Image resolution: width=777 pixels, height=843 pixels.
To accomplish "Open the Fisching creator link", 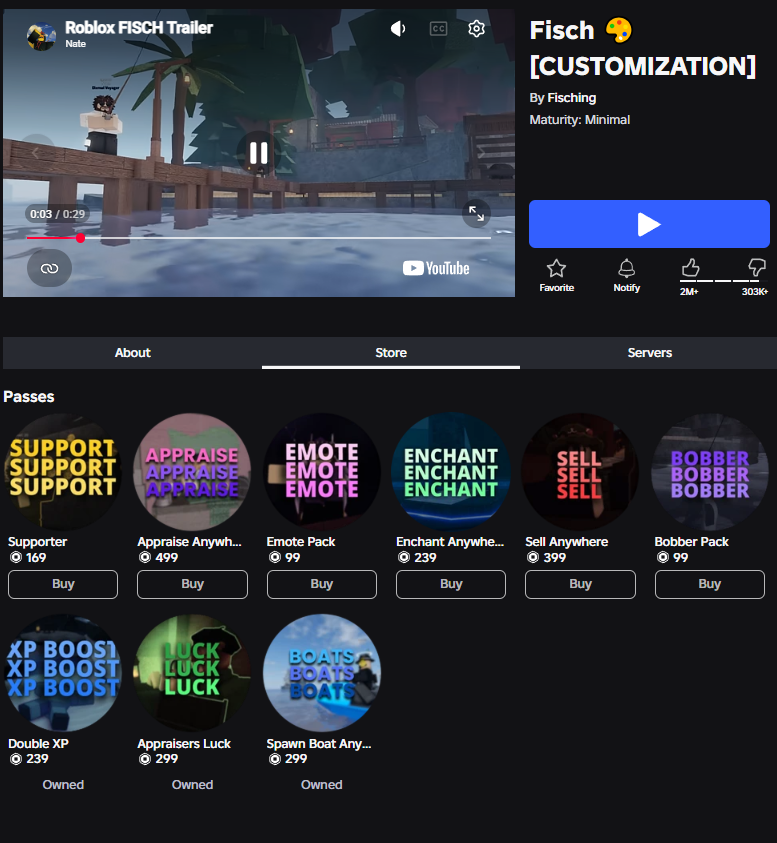I will [x=571, y=98].
